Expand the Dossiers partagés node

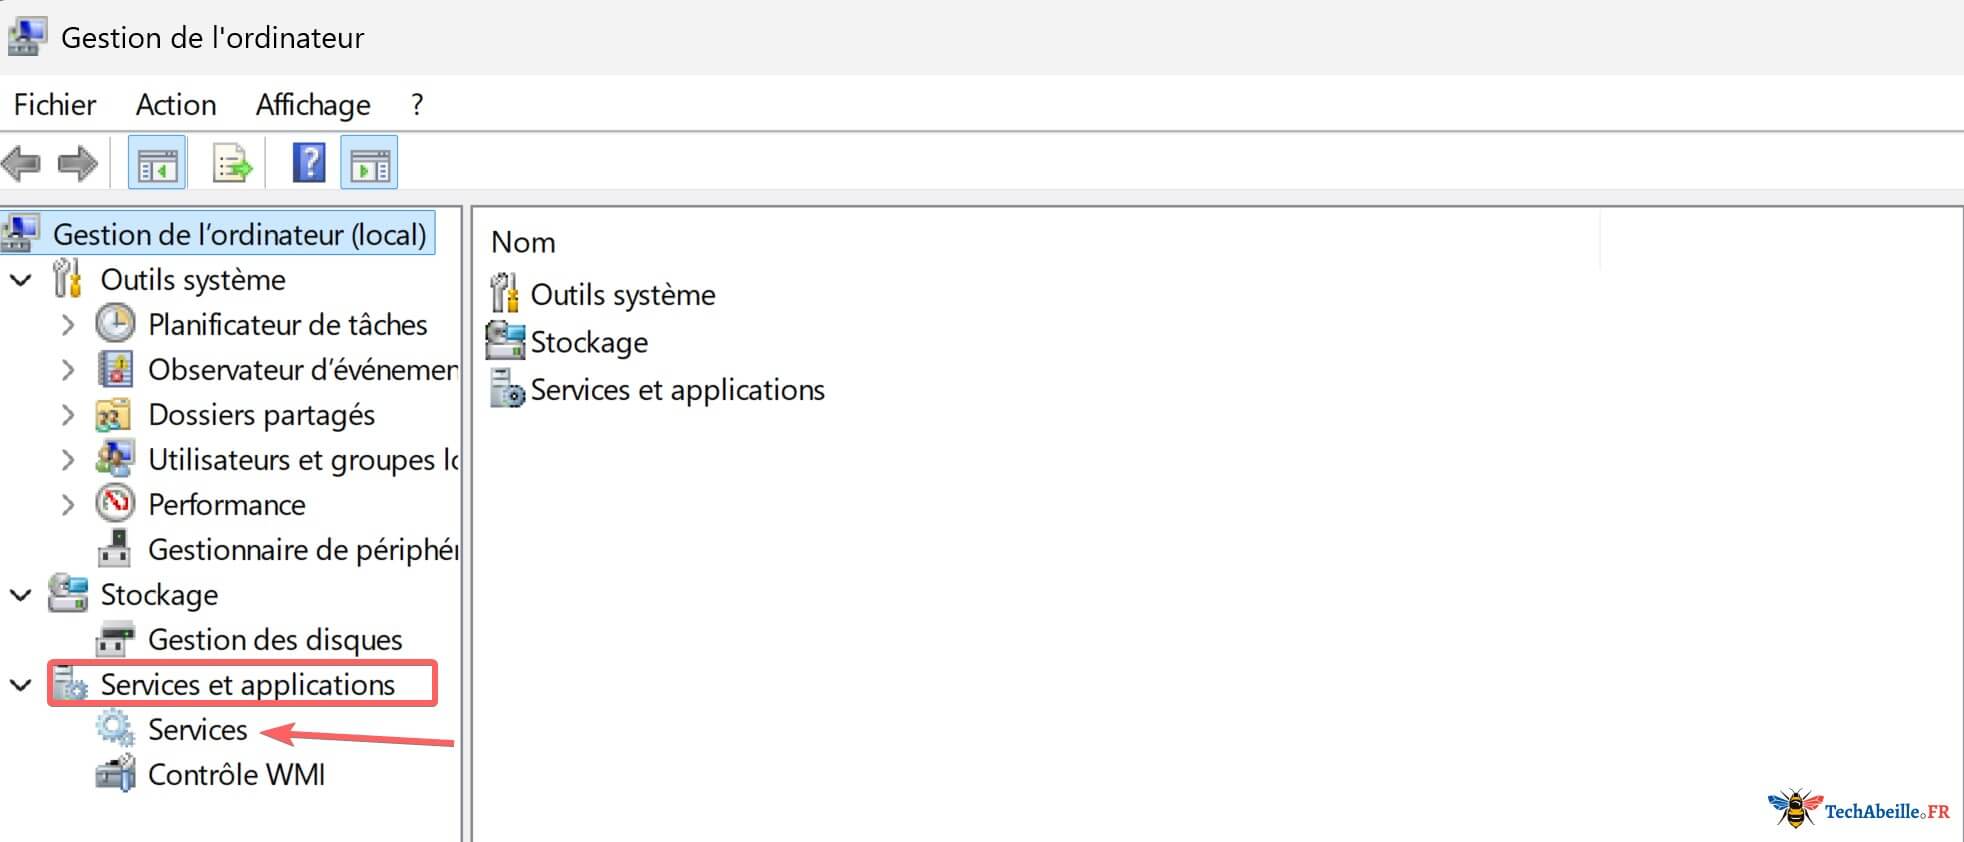(68, 415)
